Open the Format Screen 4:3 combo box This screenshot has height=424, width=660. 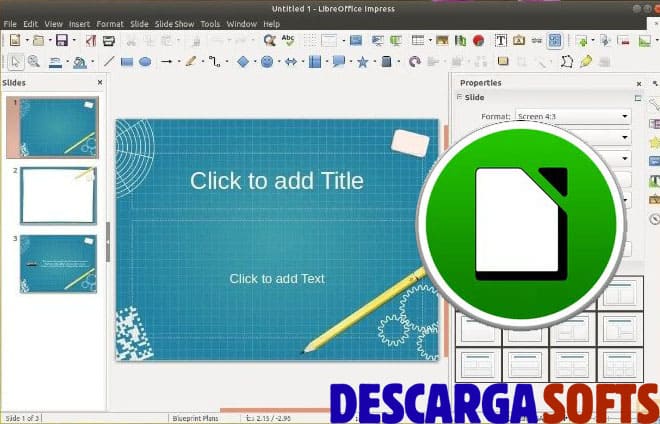573,116
